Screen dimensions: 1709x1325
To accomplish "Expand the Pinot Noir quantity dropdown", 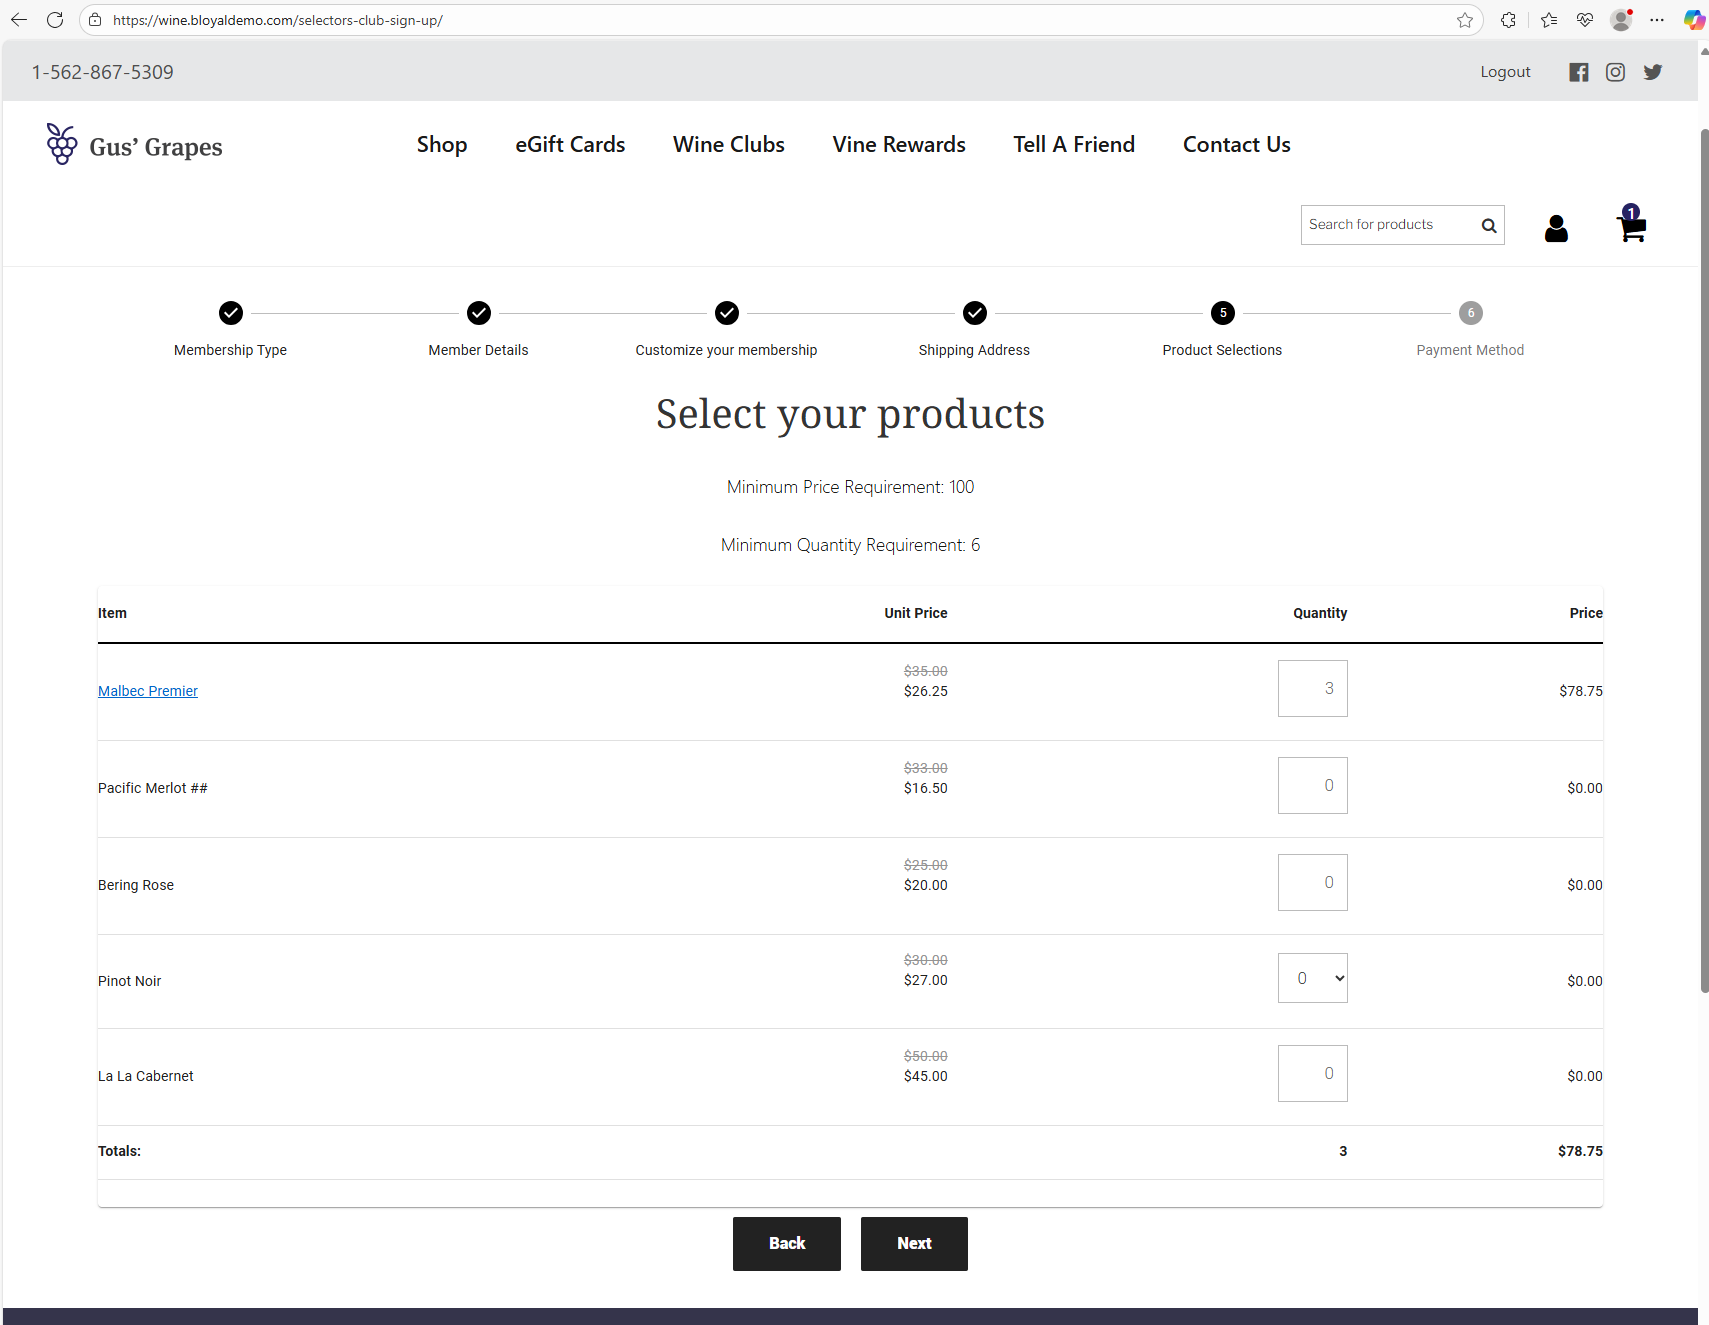I will 1312,978.
